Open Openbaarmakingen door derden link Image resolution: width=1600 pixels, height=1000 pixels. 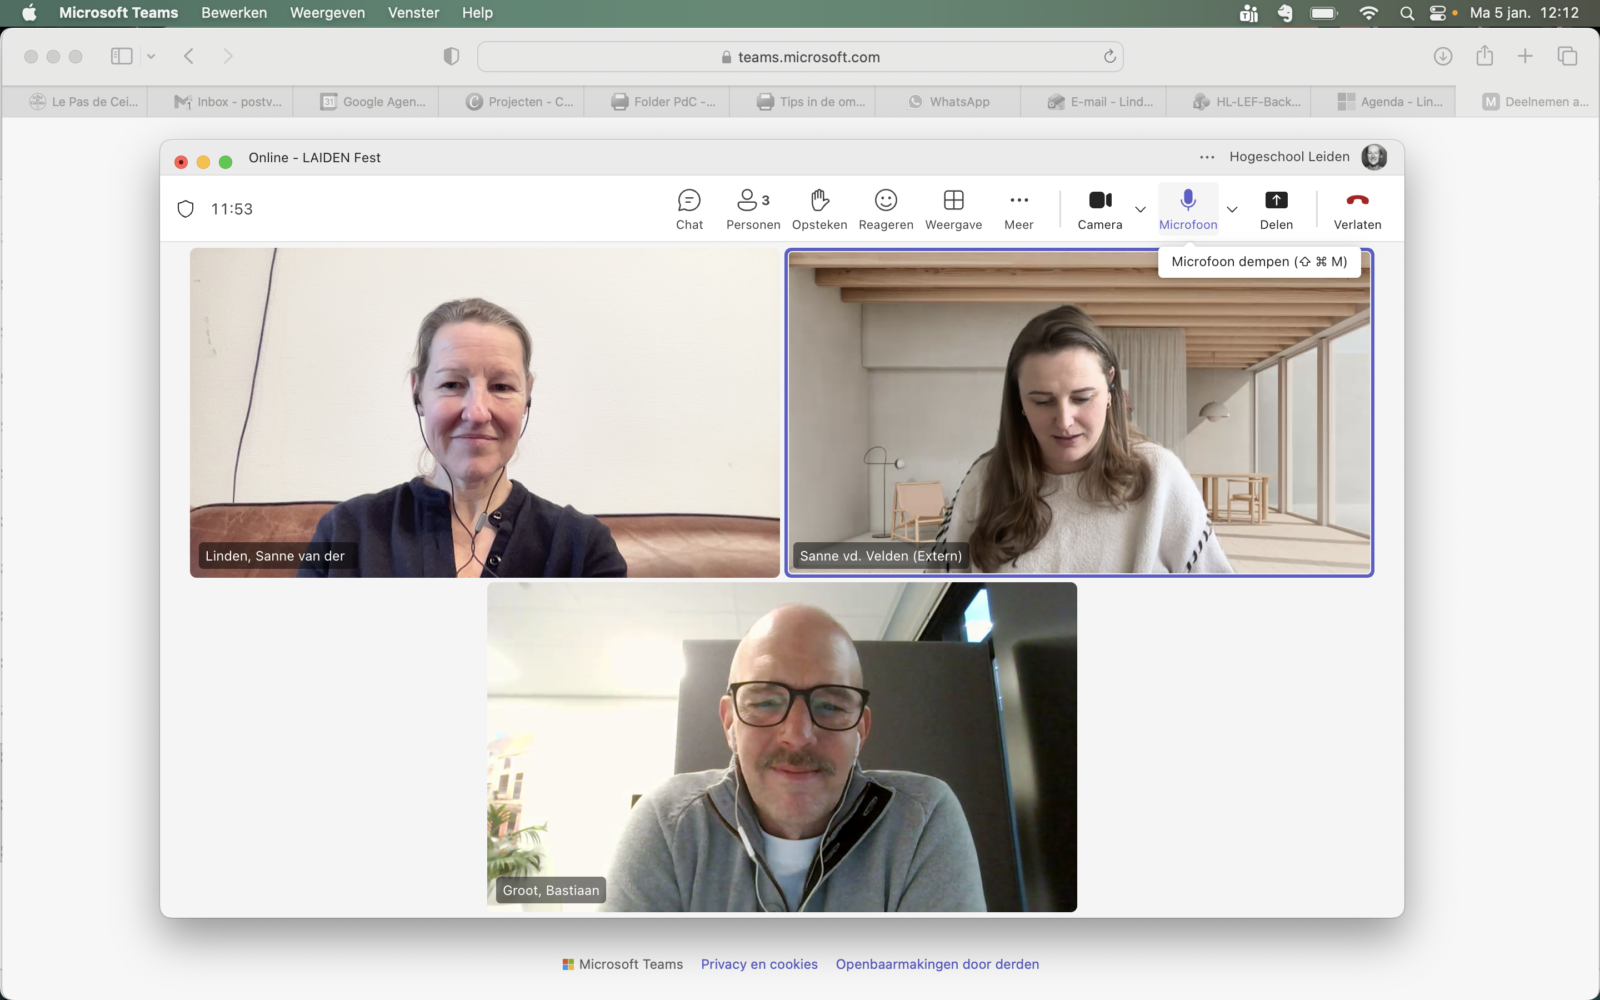coord(937,964)
